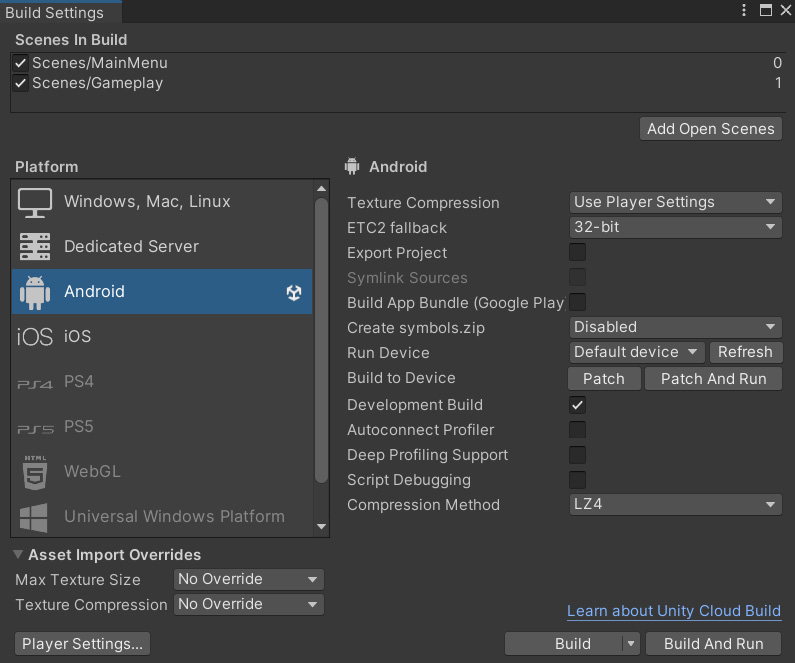Enable the Autoconnect Profiler checkbox
Viewport: 795px width, 663px height.
click(x=577, y=429)
